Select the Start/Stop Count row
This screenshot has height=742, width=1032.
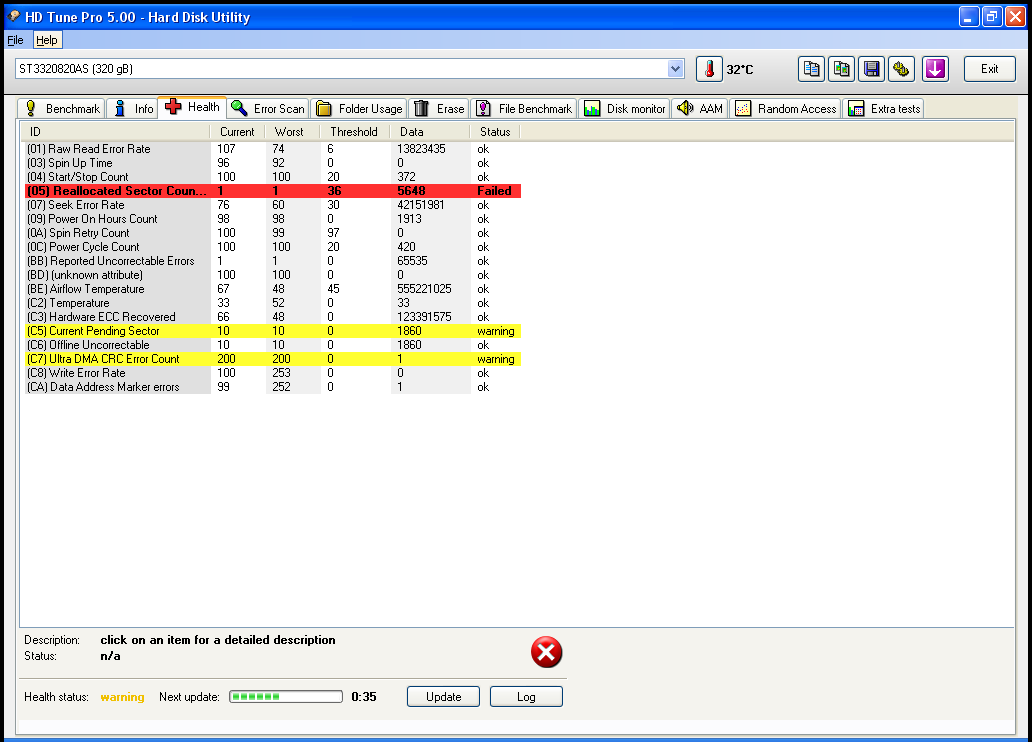pyautogui.click(x=273, y=177)
